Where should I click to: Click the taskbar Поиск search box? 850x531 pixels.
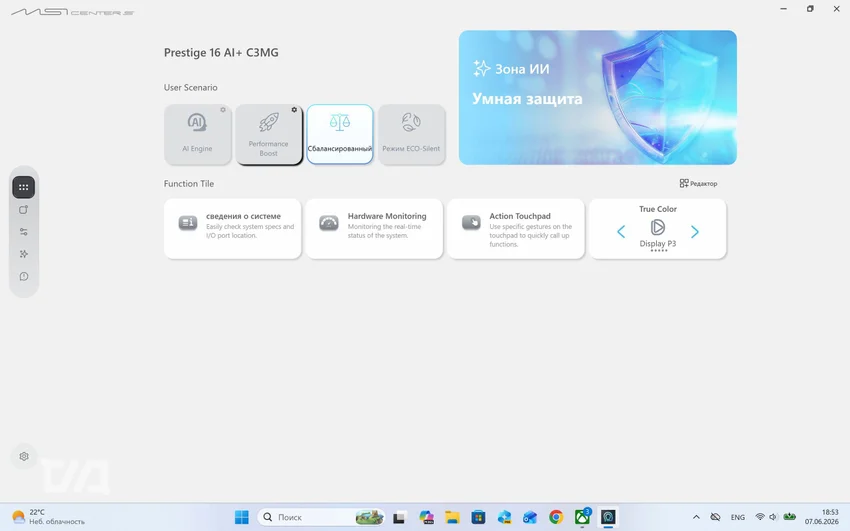[x=321, y=517]
